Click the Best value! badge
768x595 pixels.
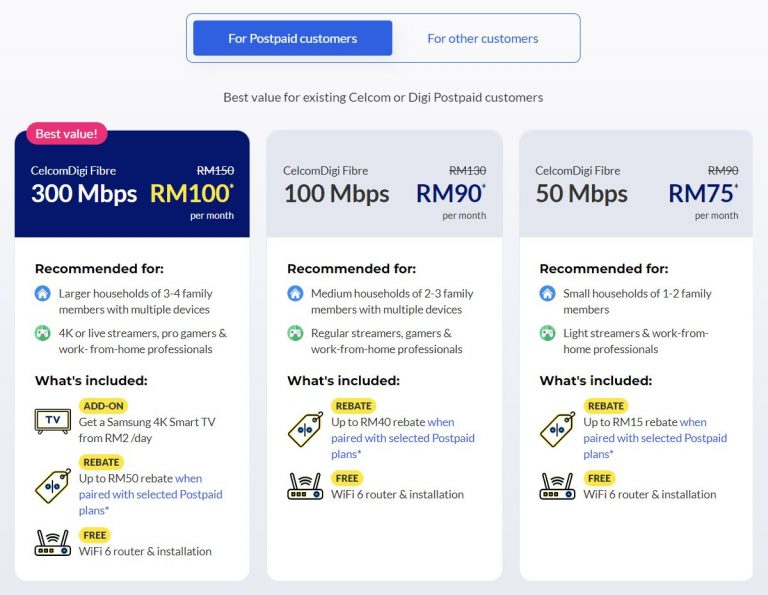[66, 133]
